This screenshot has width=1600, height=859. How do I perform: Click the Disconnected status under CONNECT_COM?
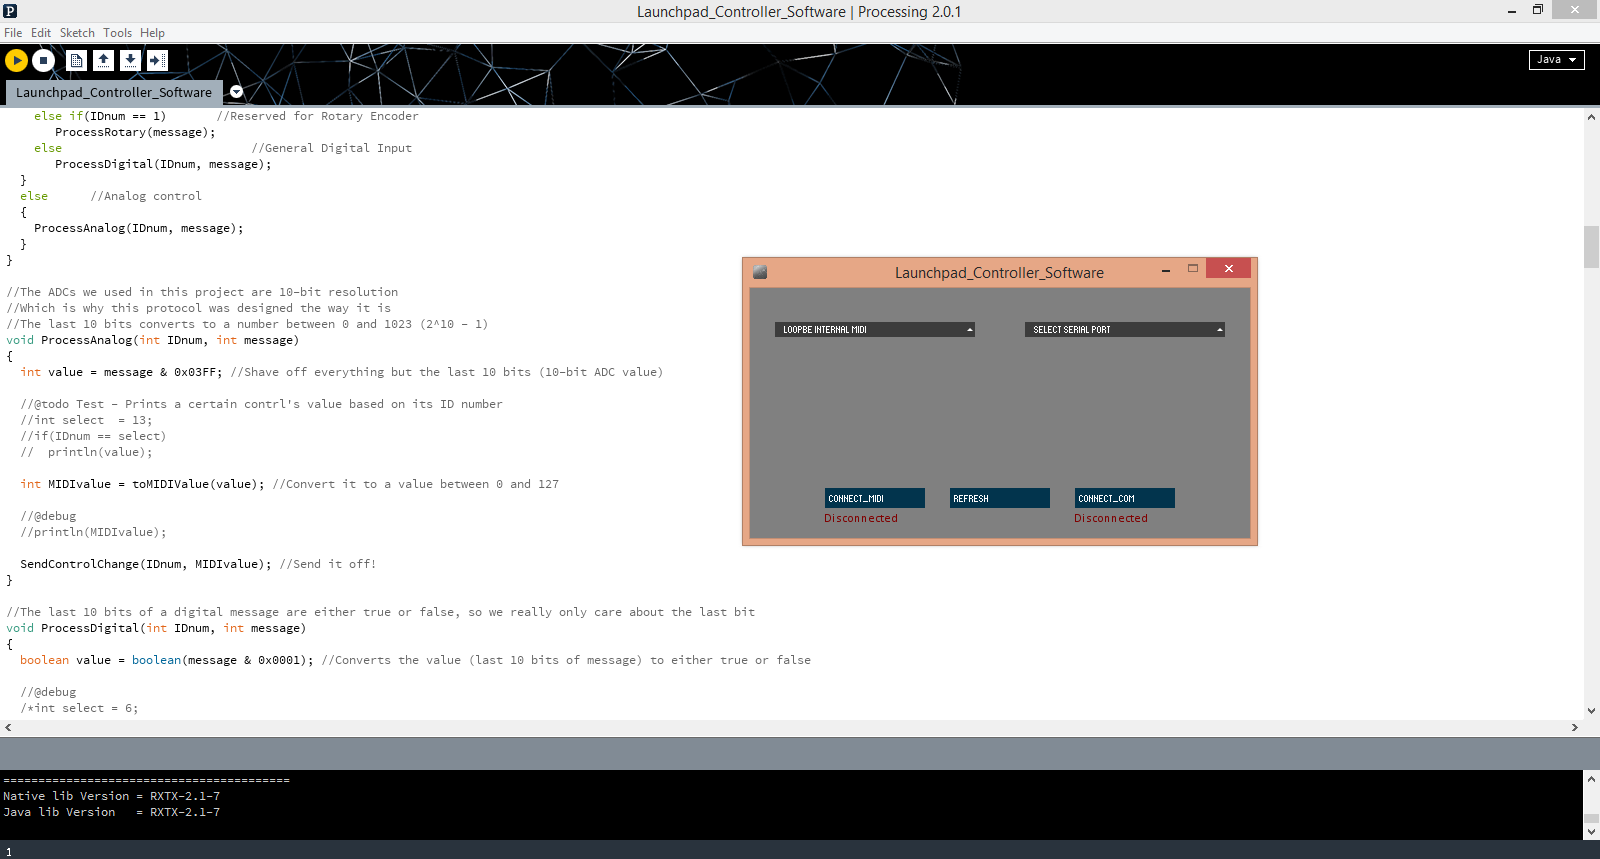pos(1111,518)
